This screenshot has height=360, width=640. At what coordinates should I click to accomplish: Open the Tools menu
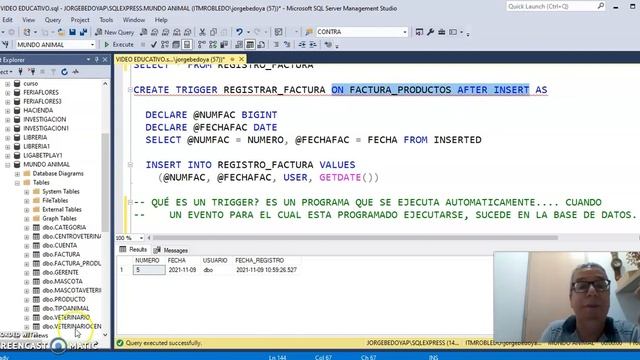pyautogui.click(x=106, y=20)
